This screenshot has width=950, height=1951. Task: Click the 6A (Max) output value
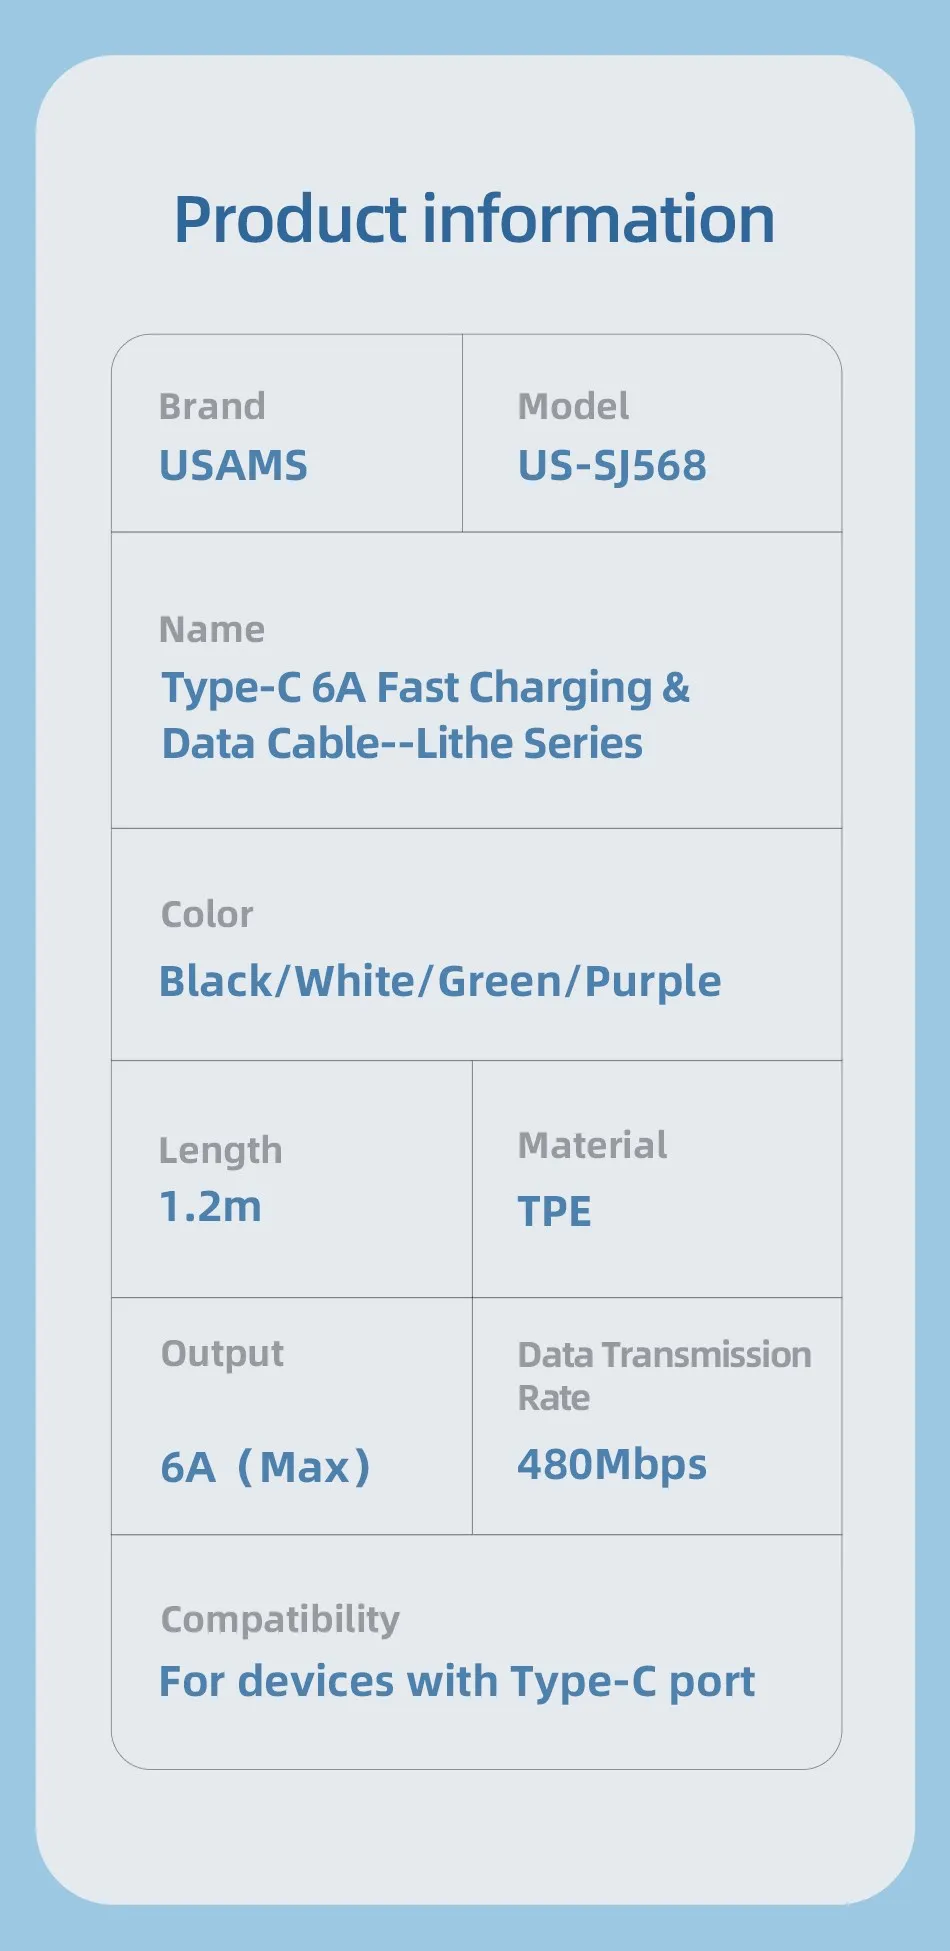tap(265, 1467)
